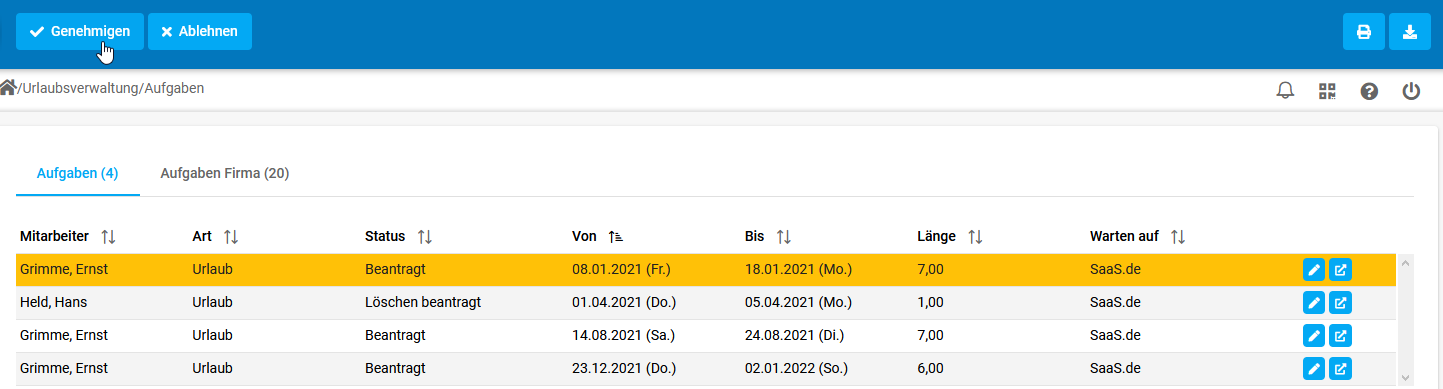Viewport: 1443px width, 389px height.
Task: Open Held, Hans request in new window
Action: 1340,302
